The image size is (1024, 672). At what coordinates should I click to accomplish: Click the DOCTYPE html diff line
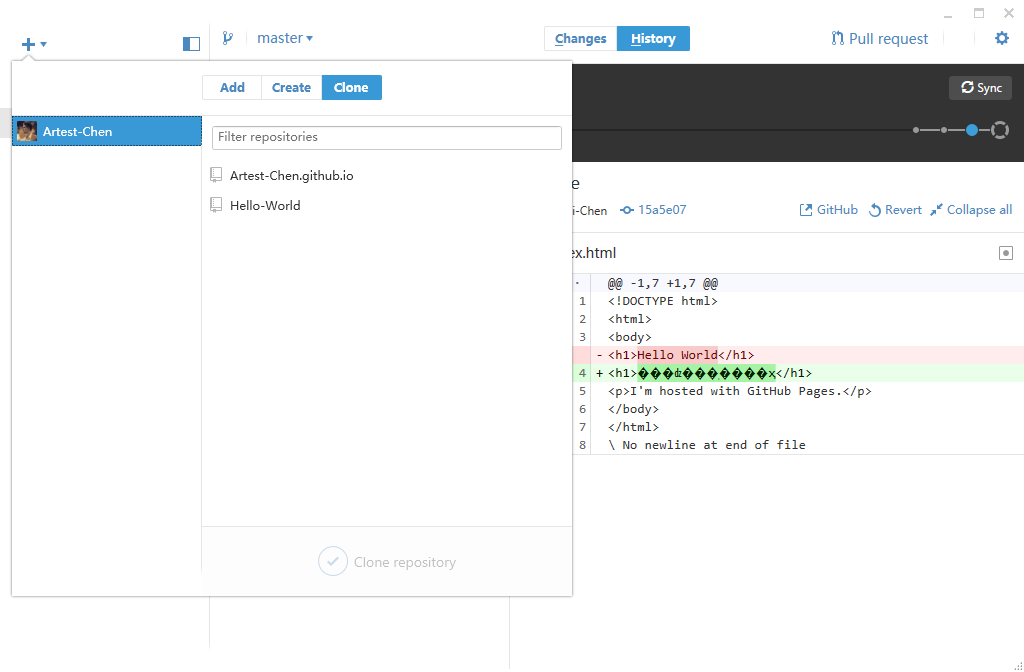(x=798, y=301)
